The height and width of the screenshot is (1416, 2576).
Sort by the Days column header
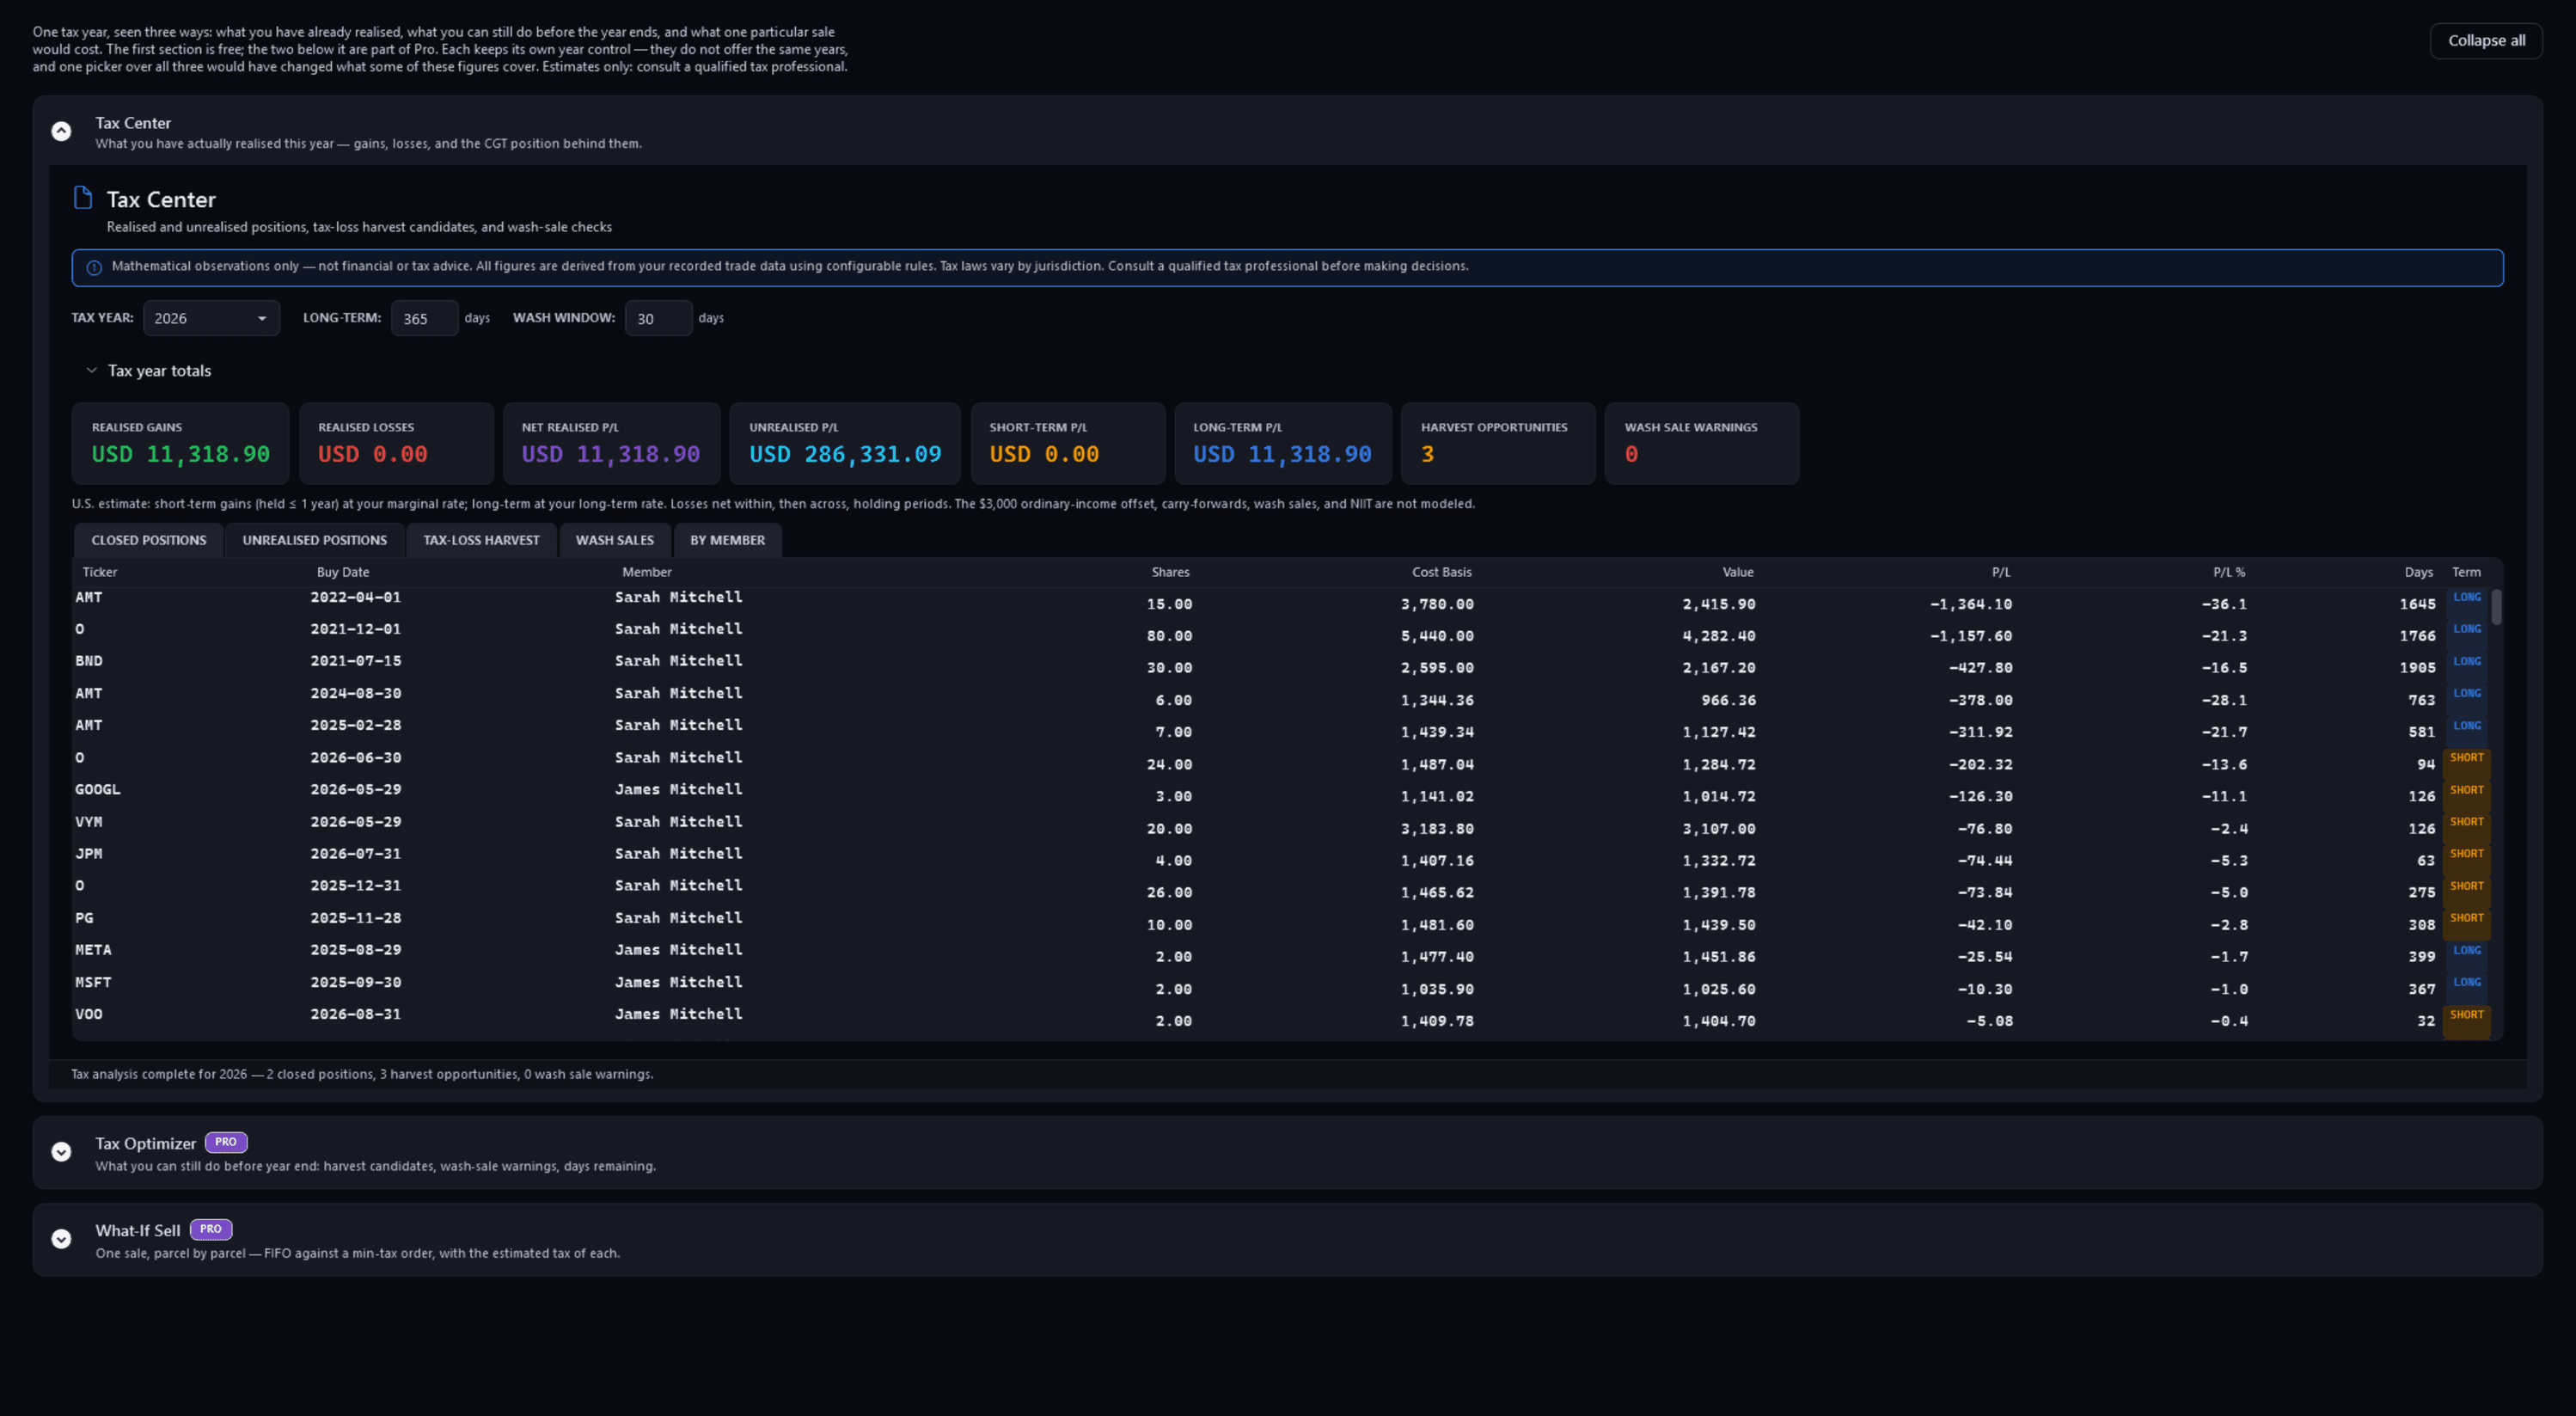pos(2418,572)
